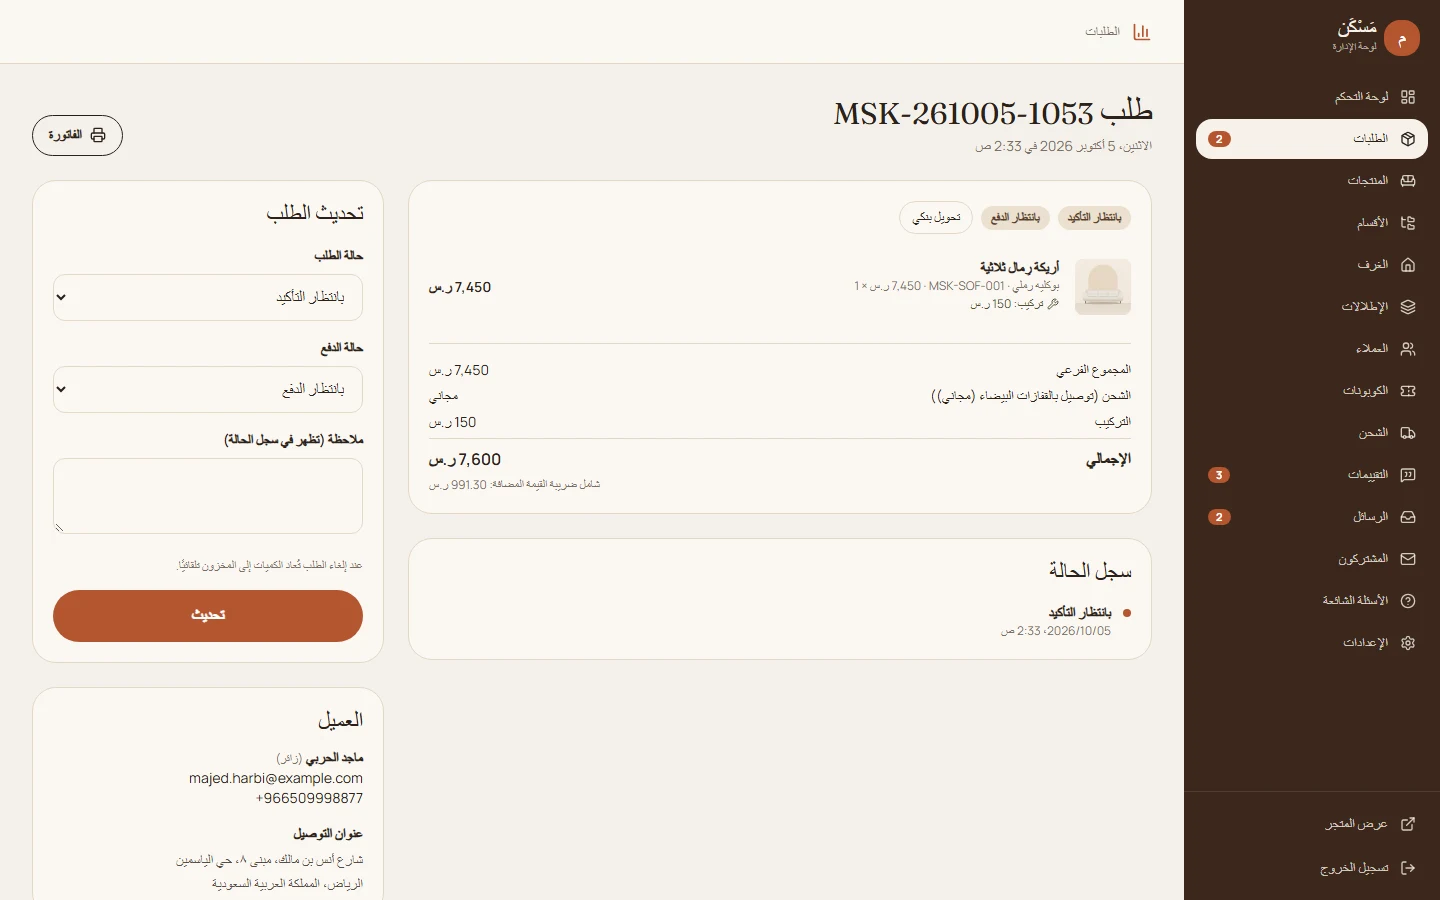Click the المشتركون envelope icon
Viewport: 1440px width, 900px height.
(x=1408, y=559)
